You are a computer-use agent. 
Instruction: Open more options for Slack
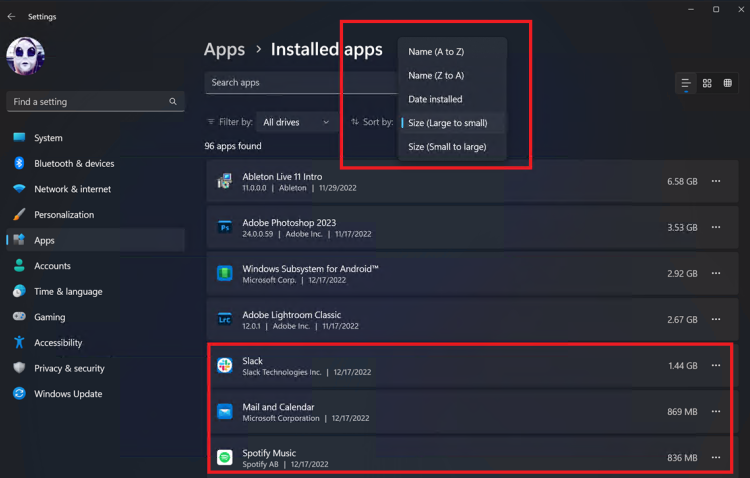(716, 366)
